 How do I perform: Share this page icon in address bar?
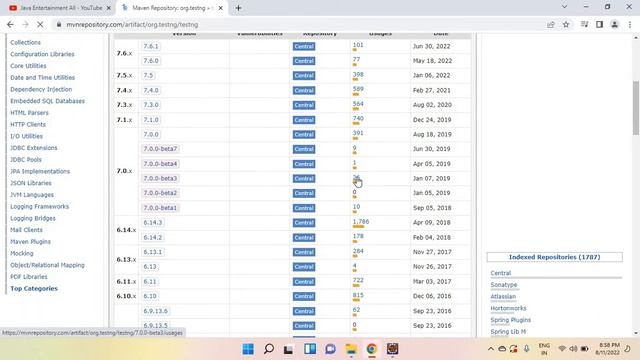click(551, 24)
